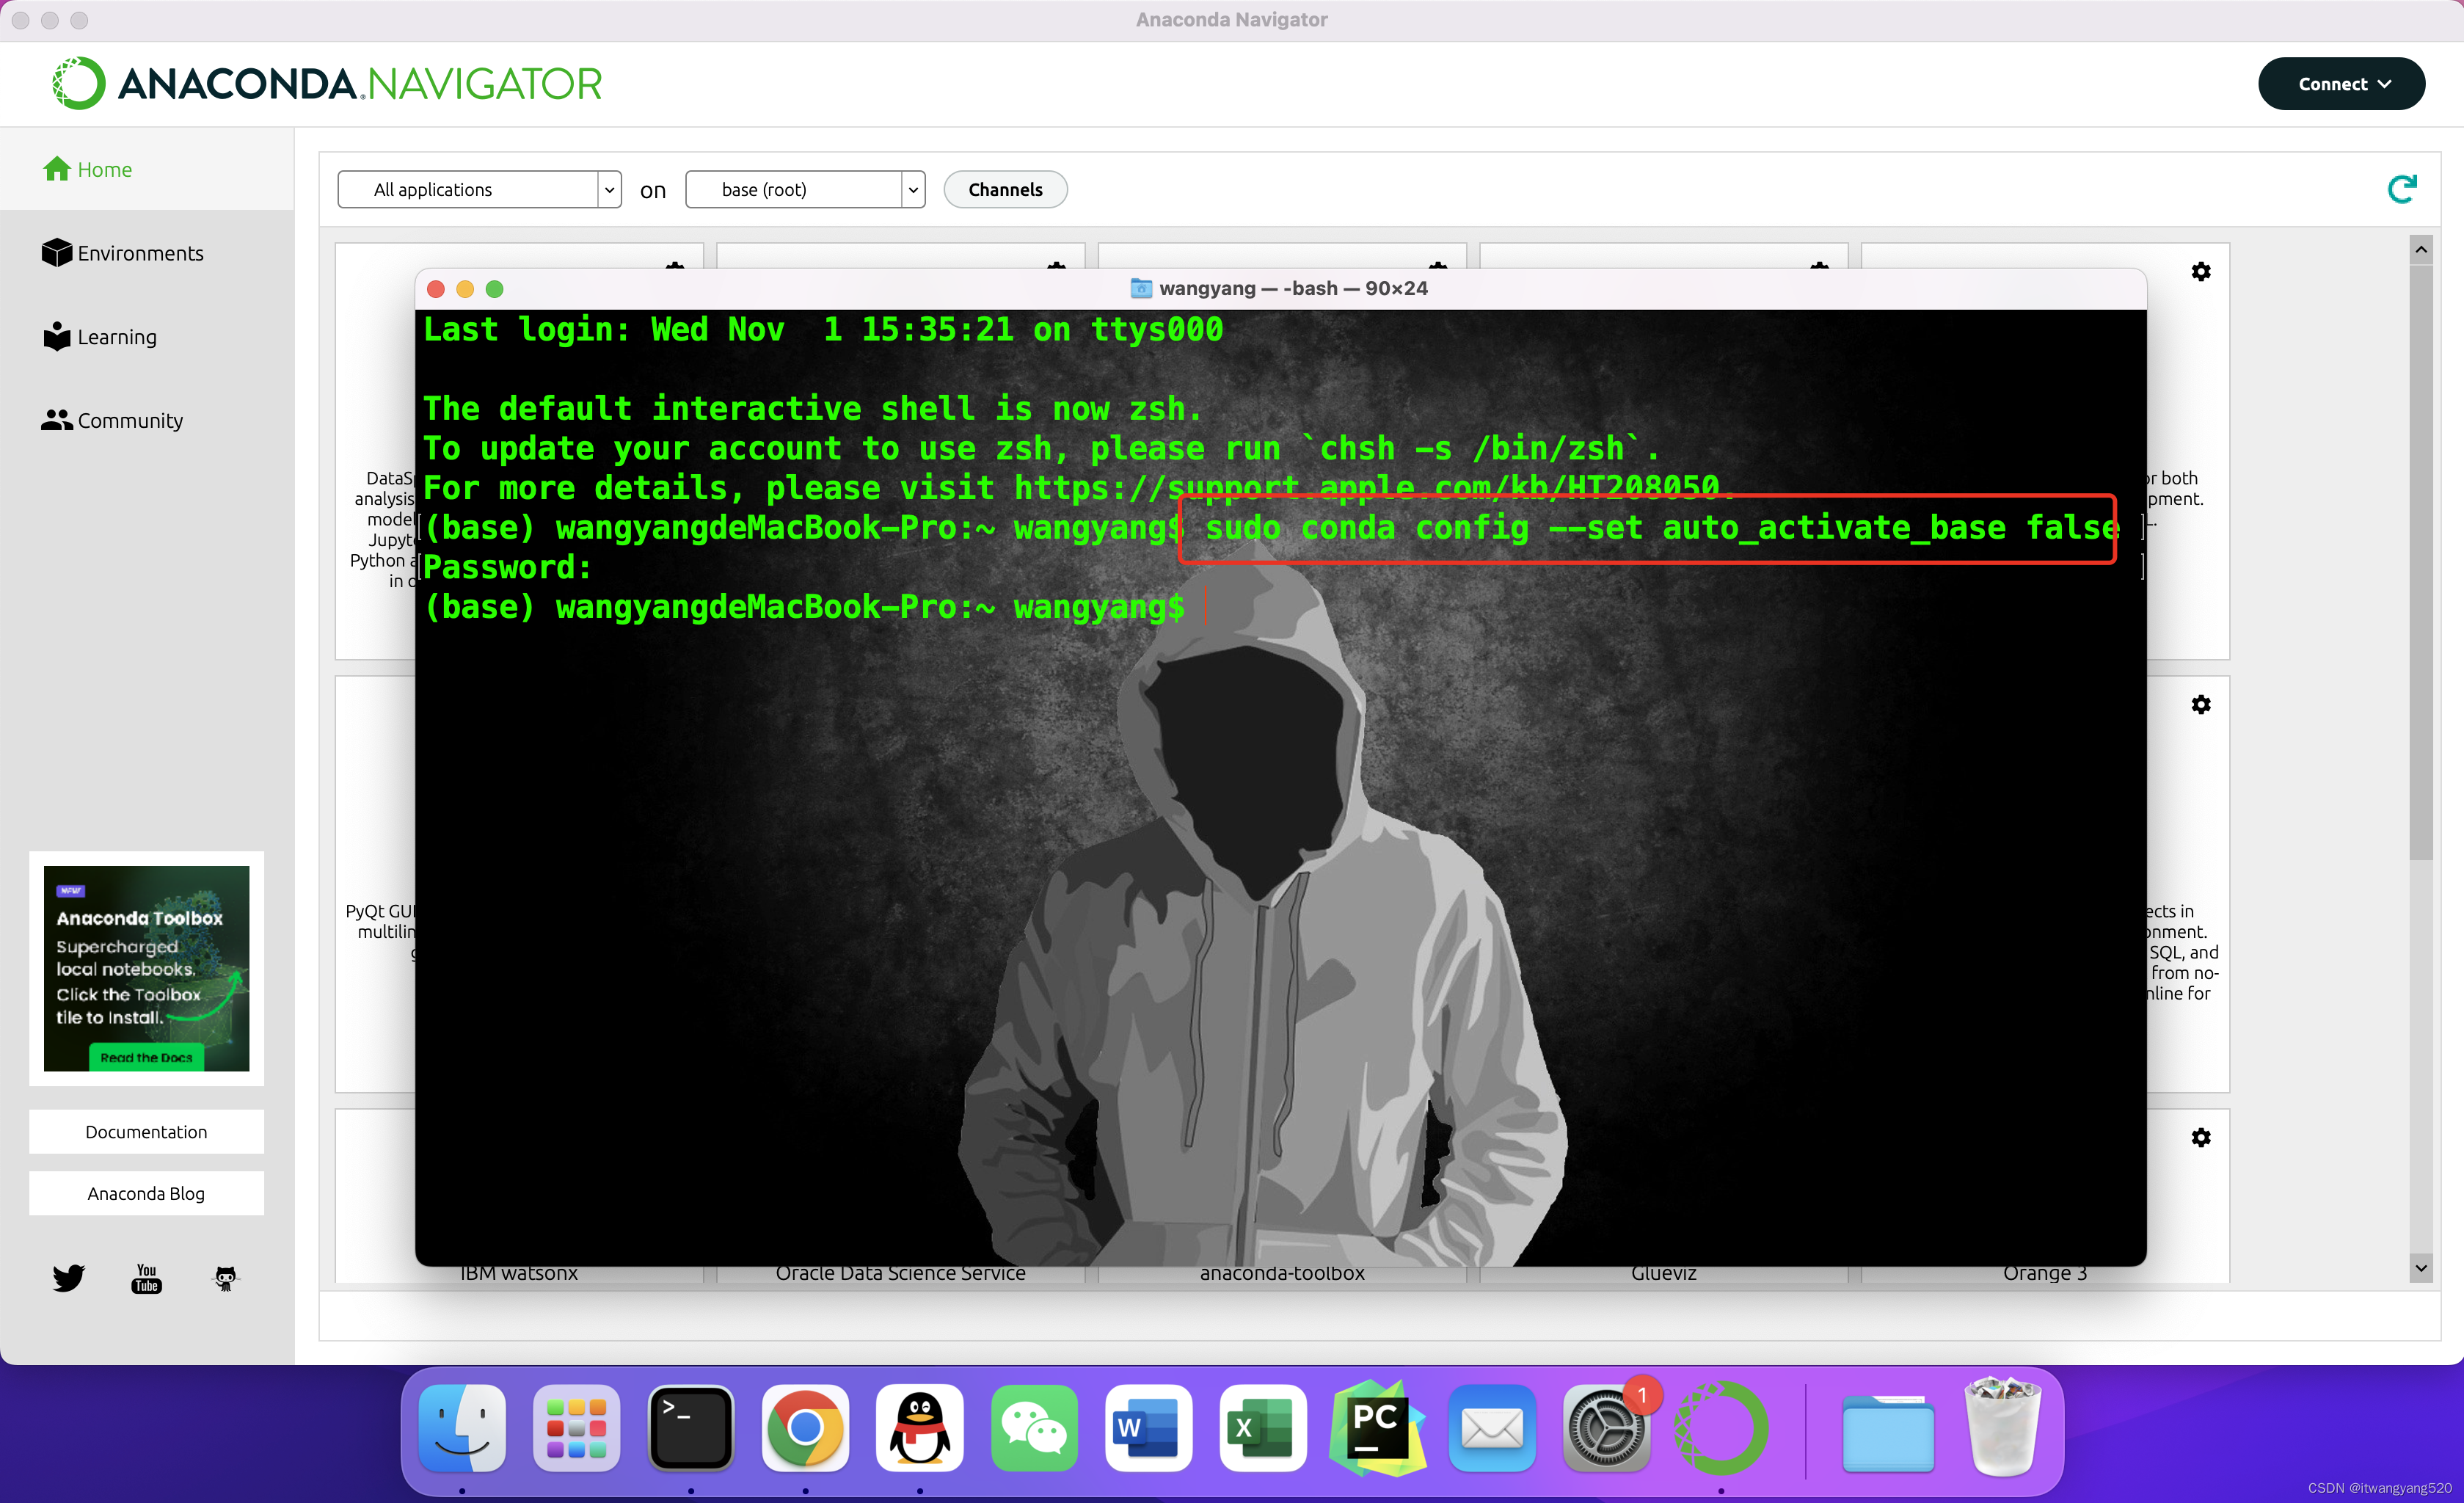Screen dimensions: 2464x1503
Task: Open PyCharm from the Dock
Action: click(1377, 1428)
